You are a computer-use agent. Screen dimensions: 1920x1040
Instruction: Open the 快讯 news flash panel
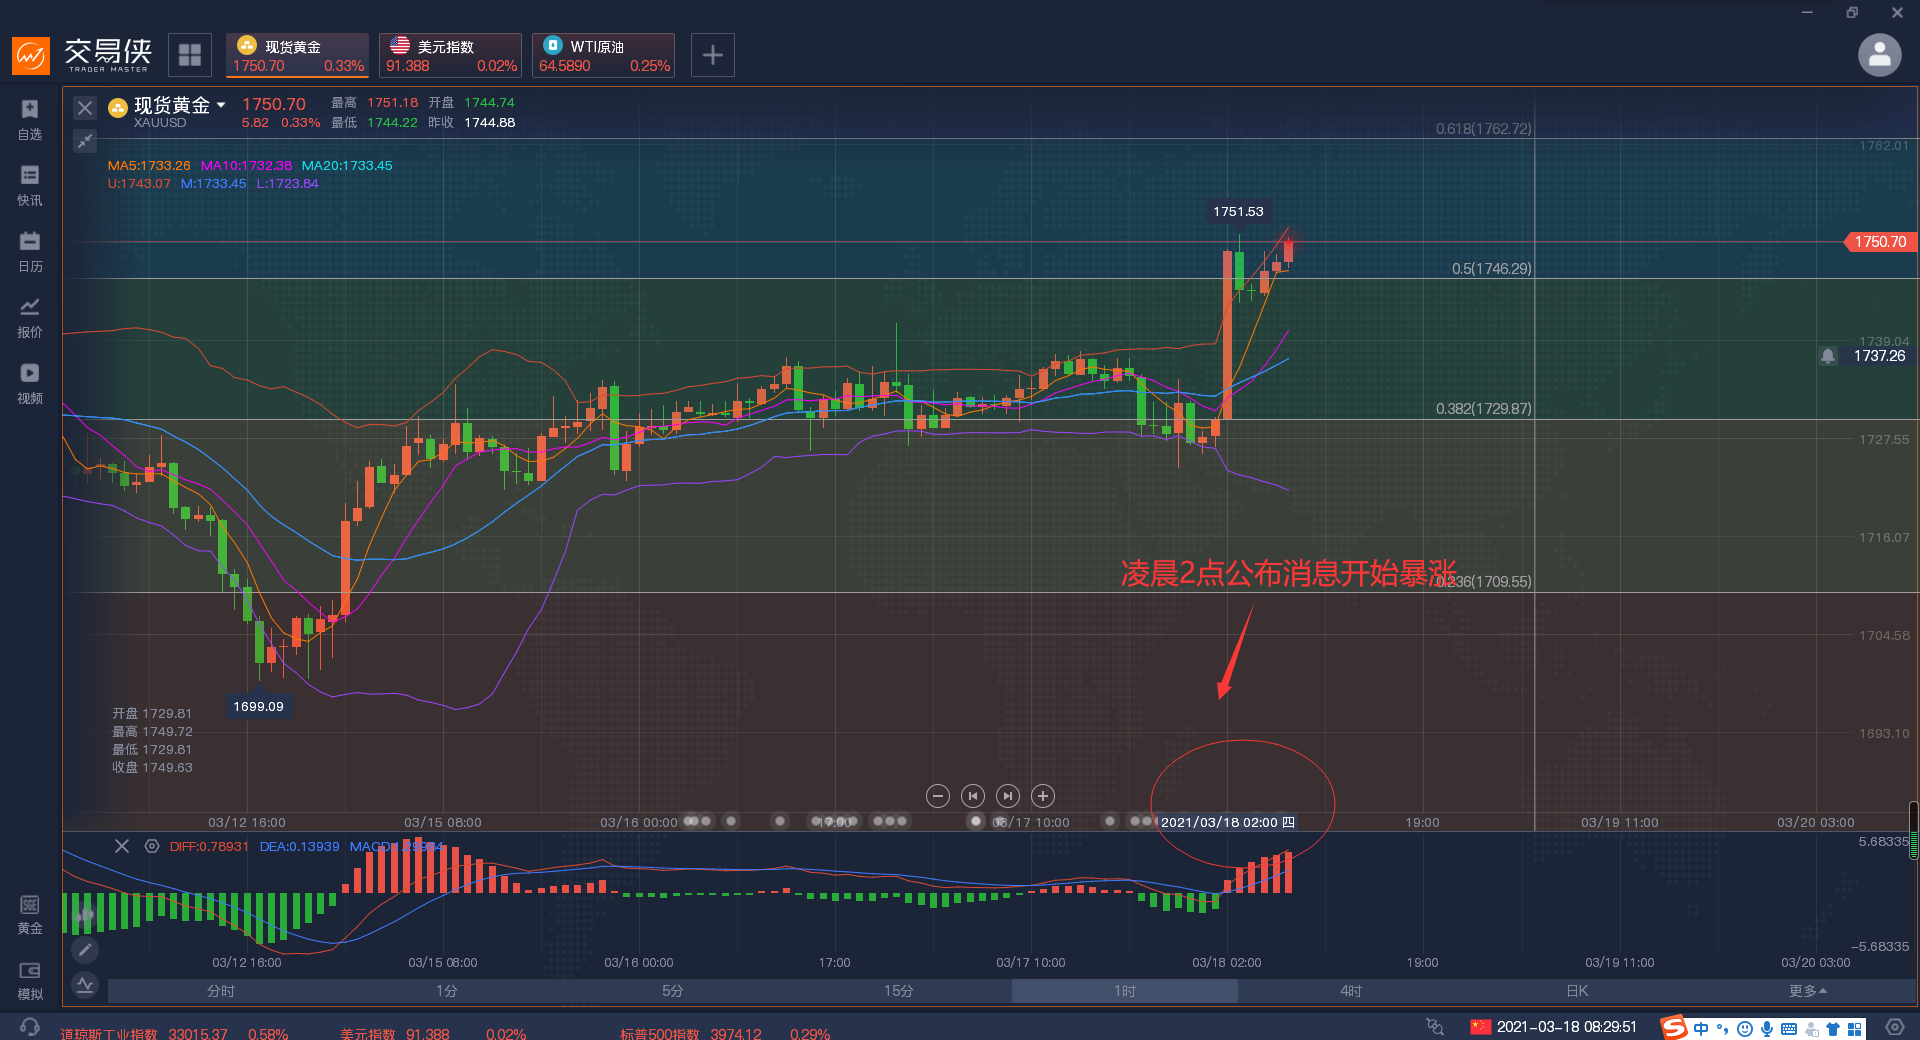click(x=30, y=186)
